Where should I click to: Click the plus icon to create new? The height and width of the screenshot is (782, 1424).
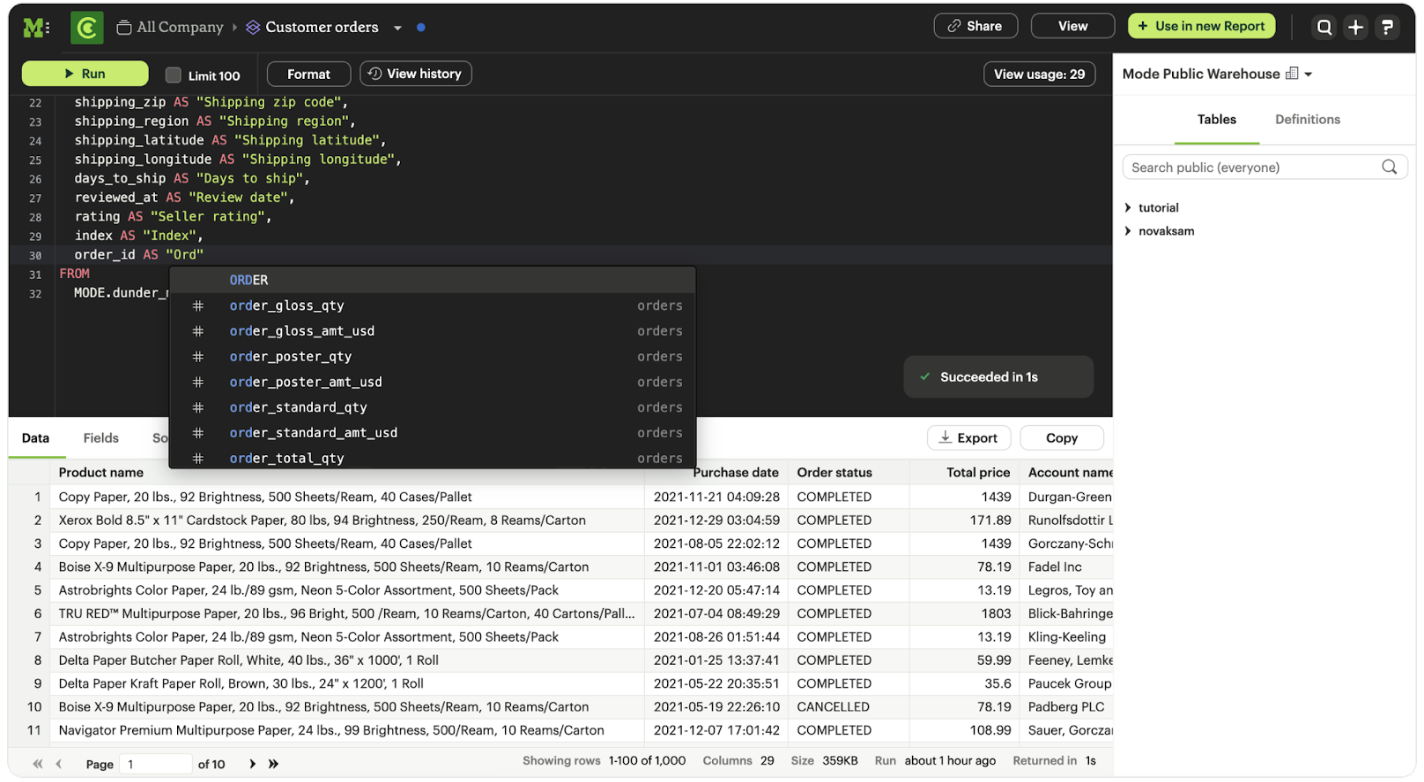click(x=1355, y=28)
